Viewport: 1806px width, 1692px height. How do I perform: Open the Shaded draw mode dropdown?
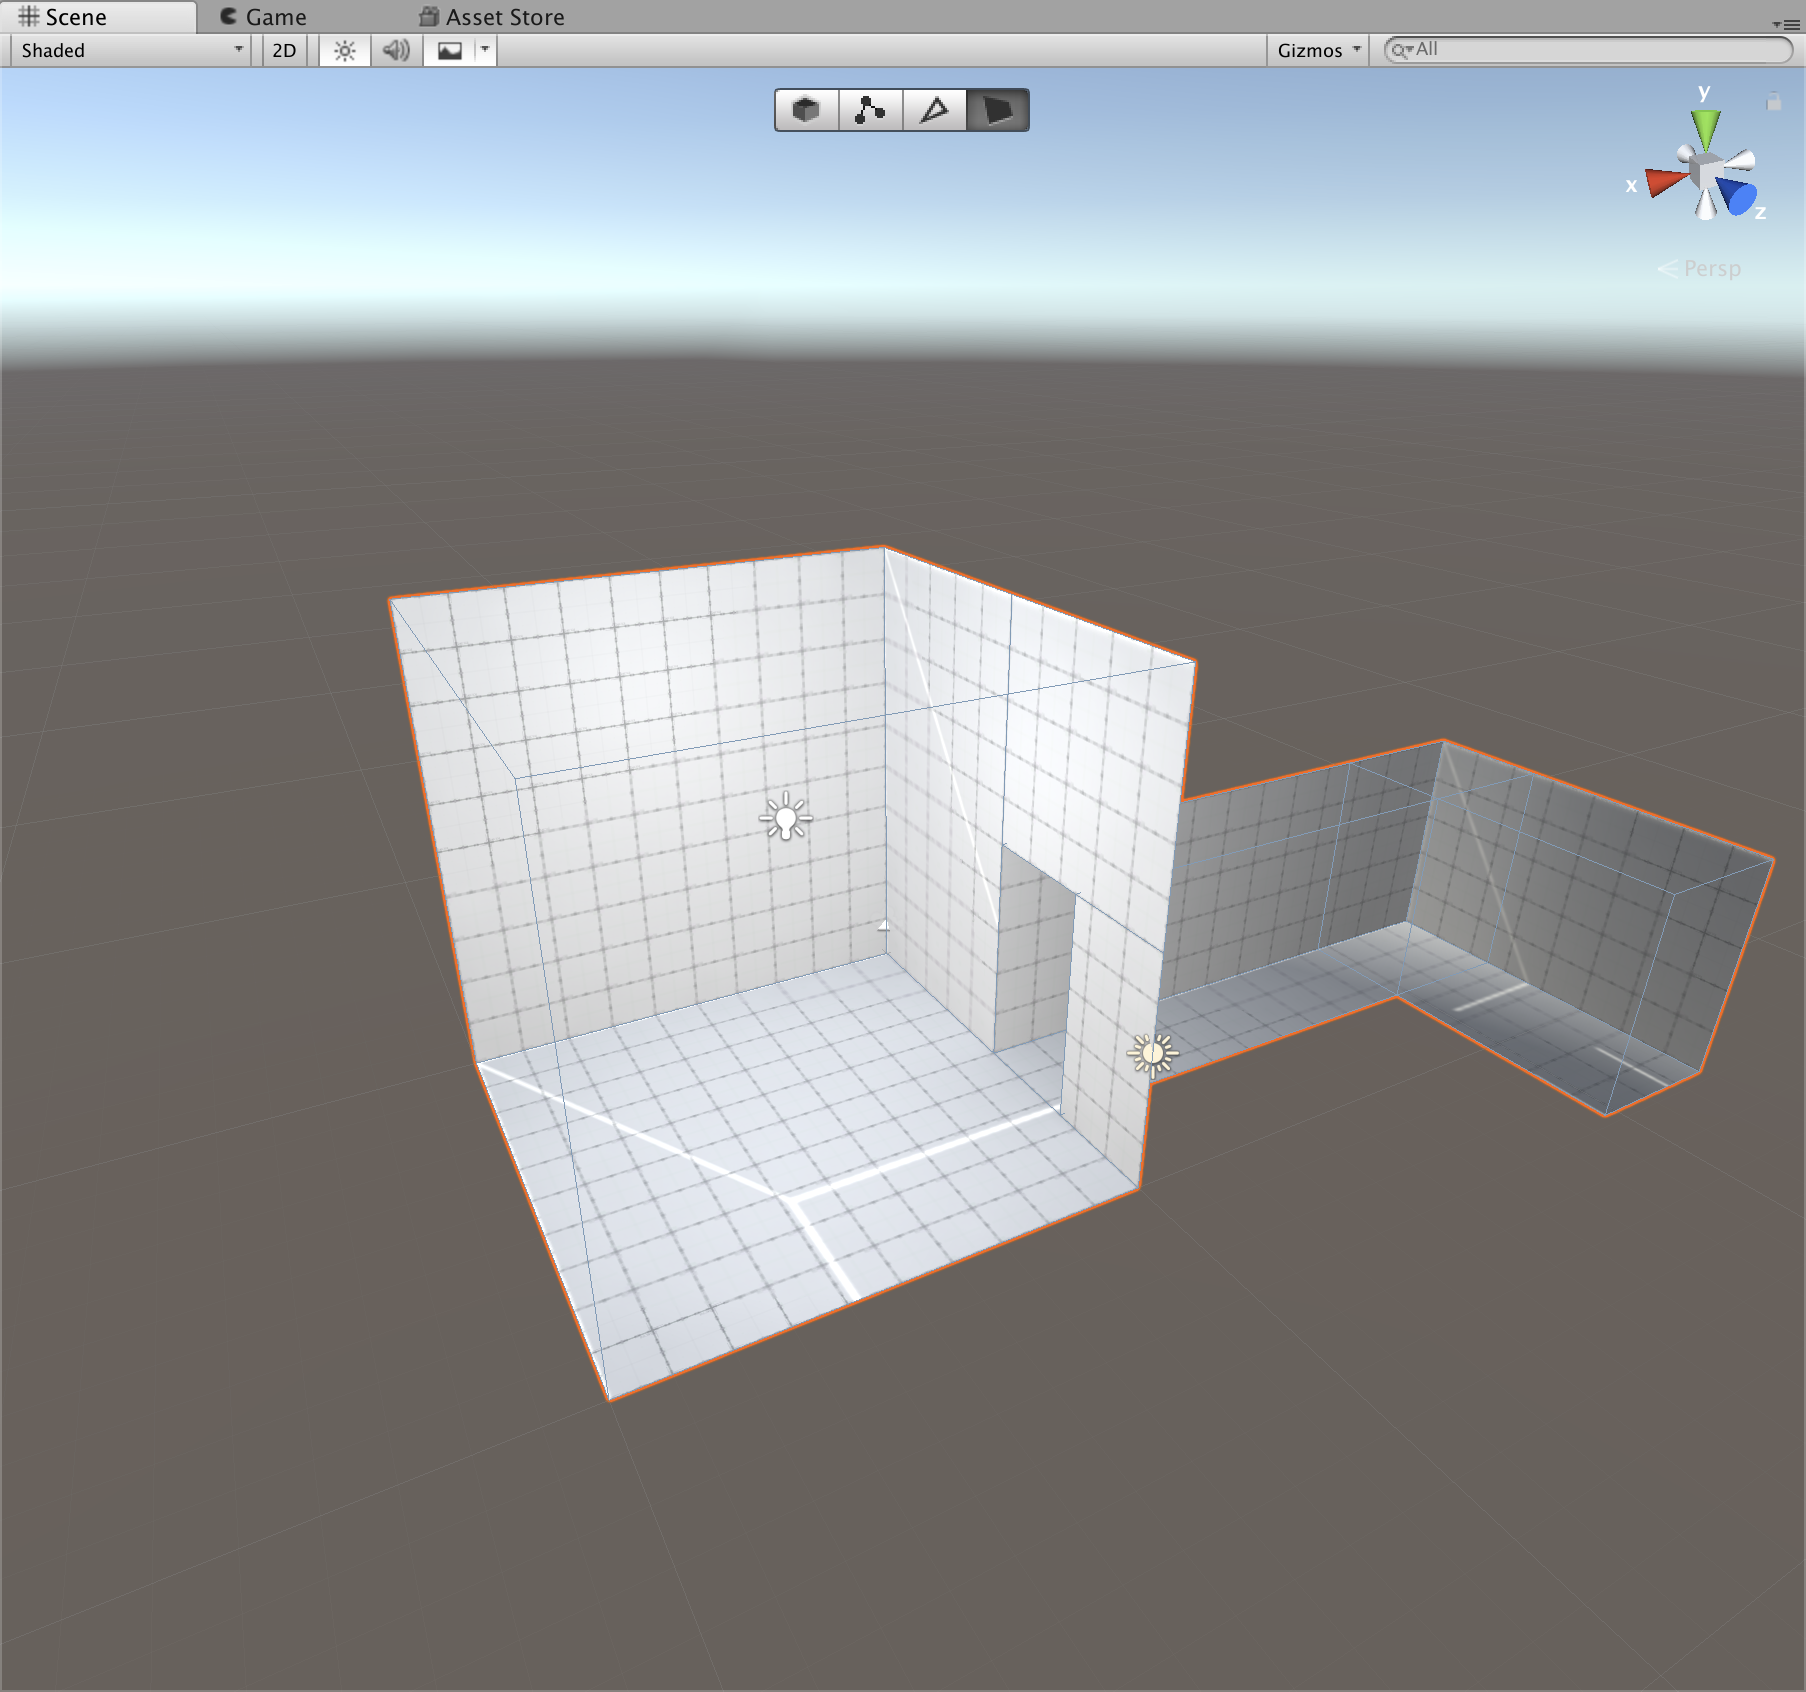tap(130, 50)
